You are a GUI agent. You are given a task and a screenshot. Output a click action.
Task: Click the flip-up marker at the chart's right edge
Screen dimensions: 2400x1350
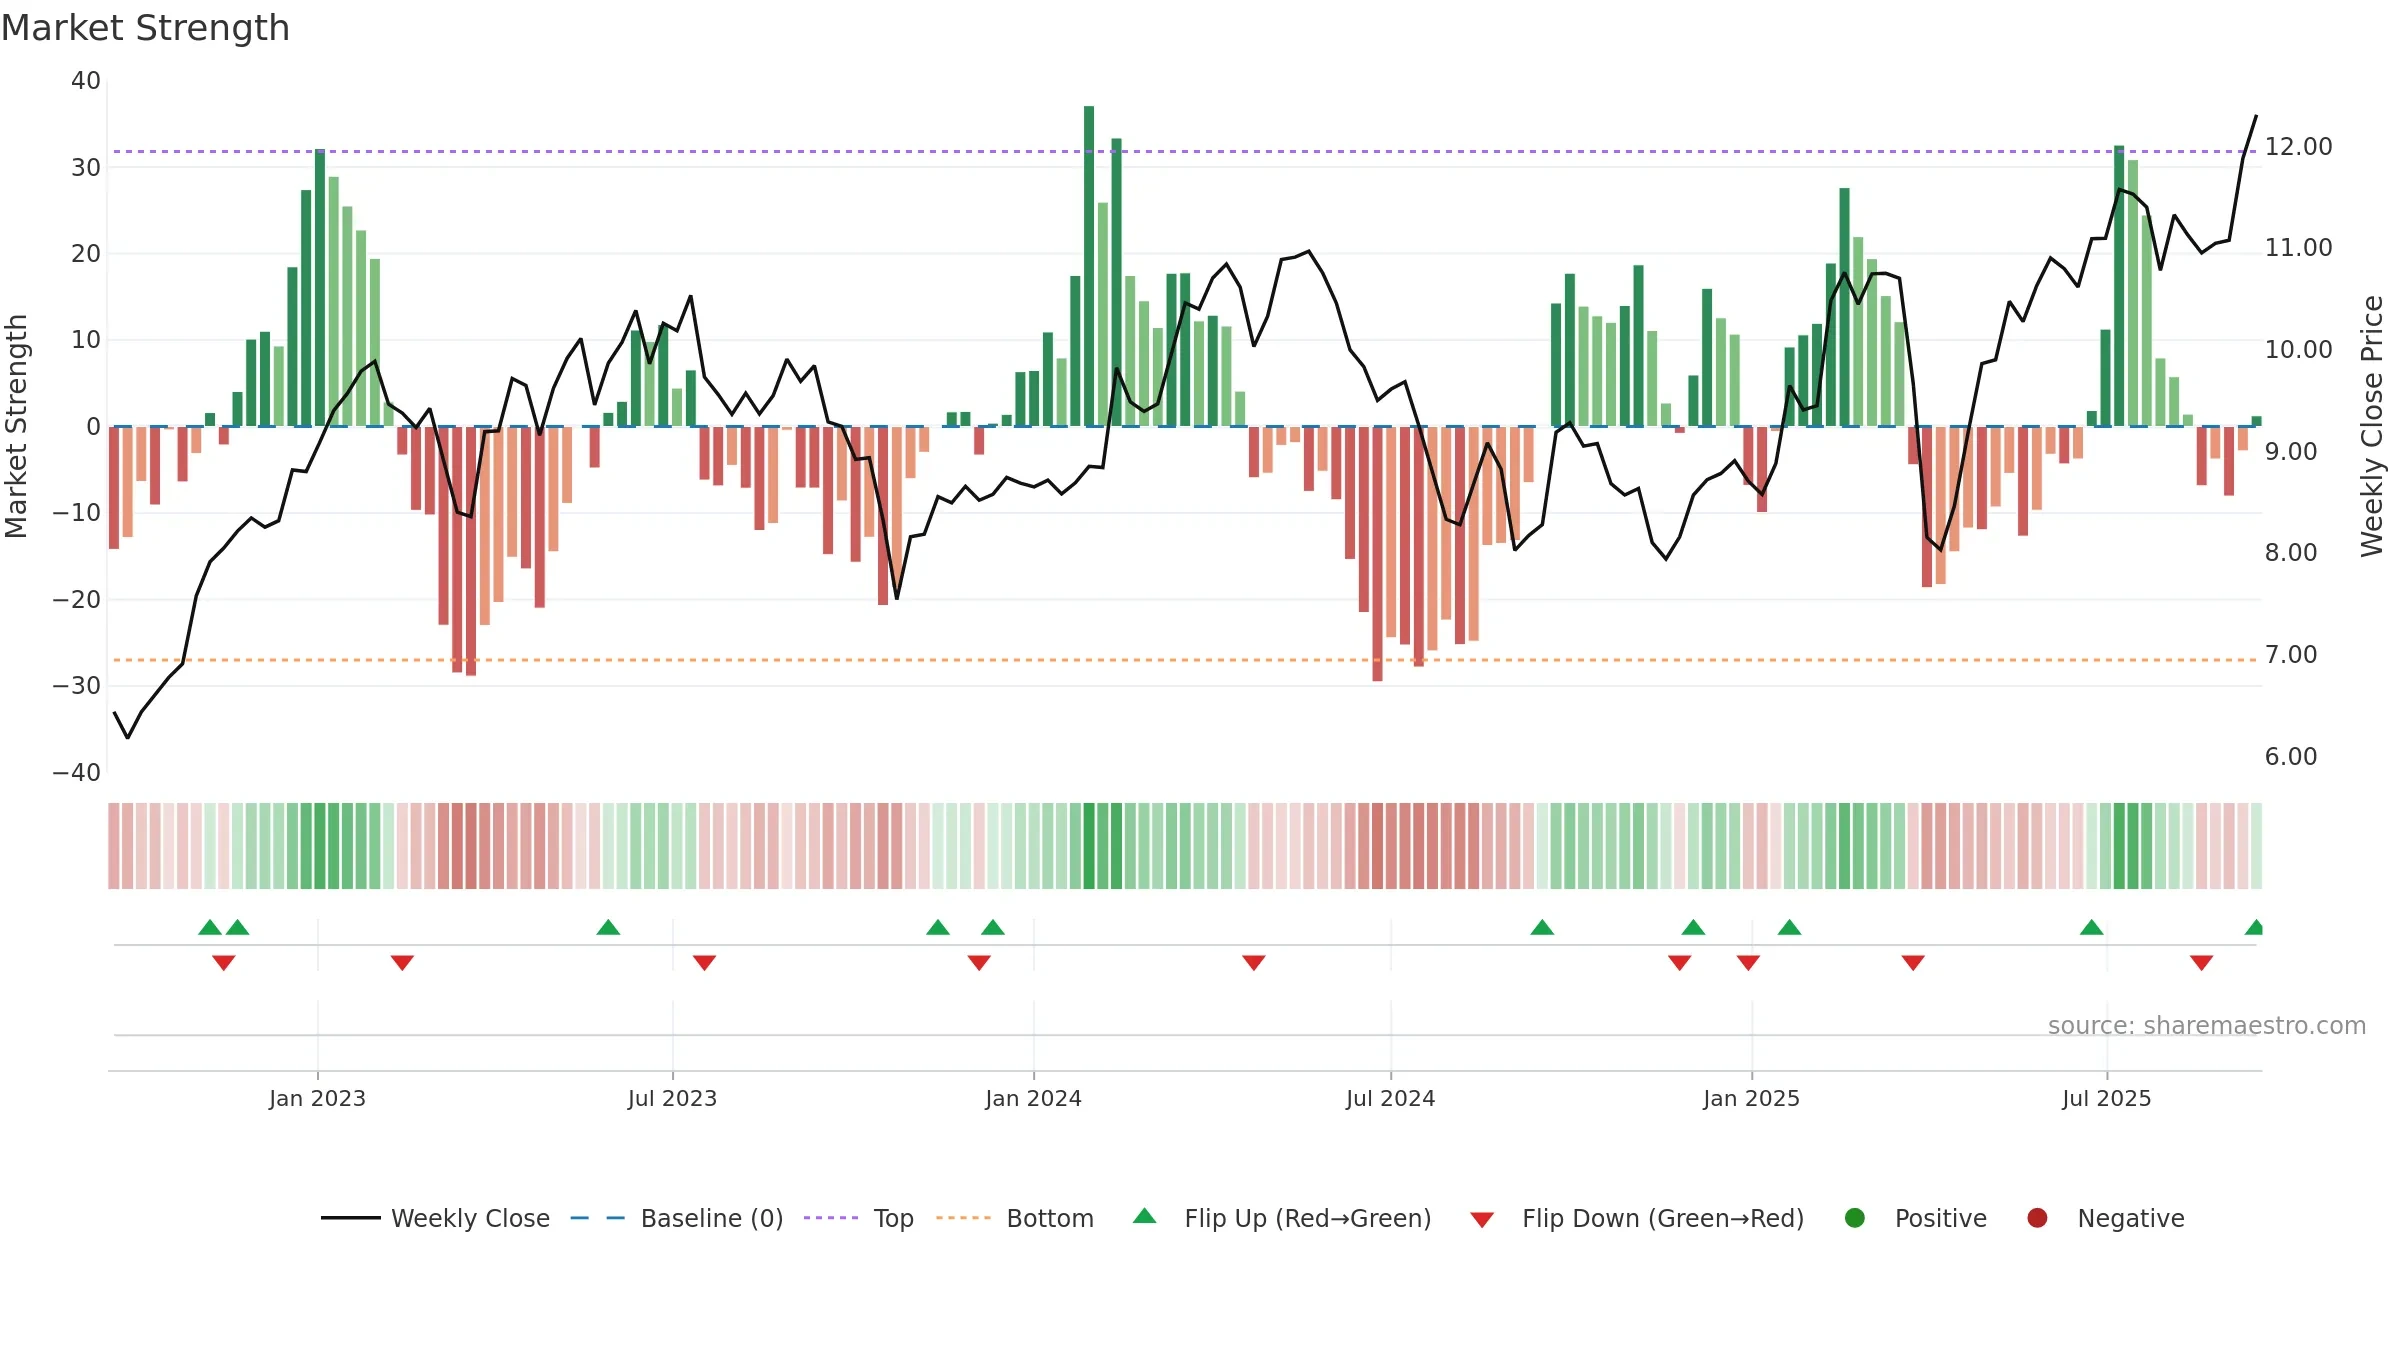pos(2254,927)
